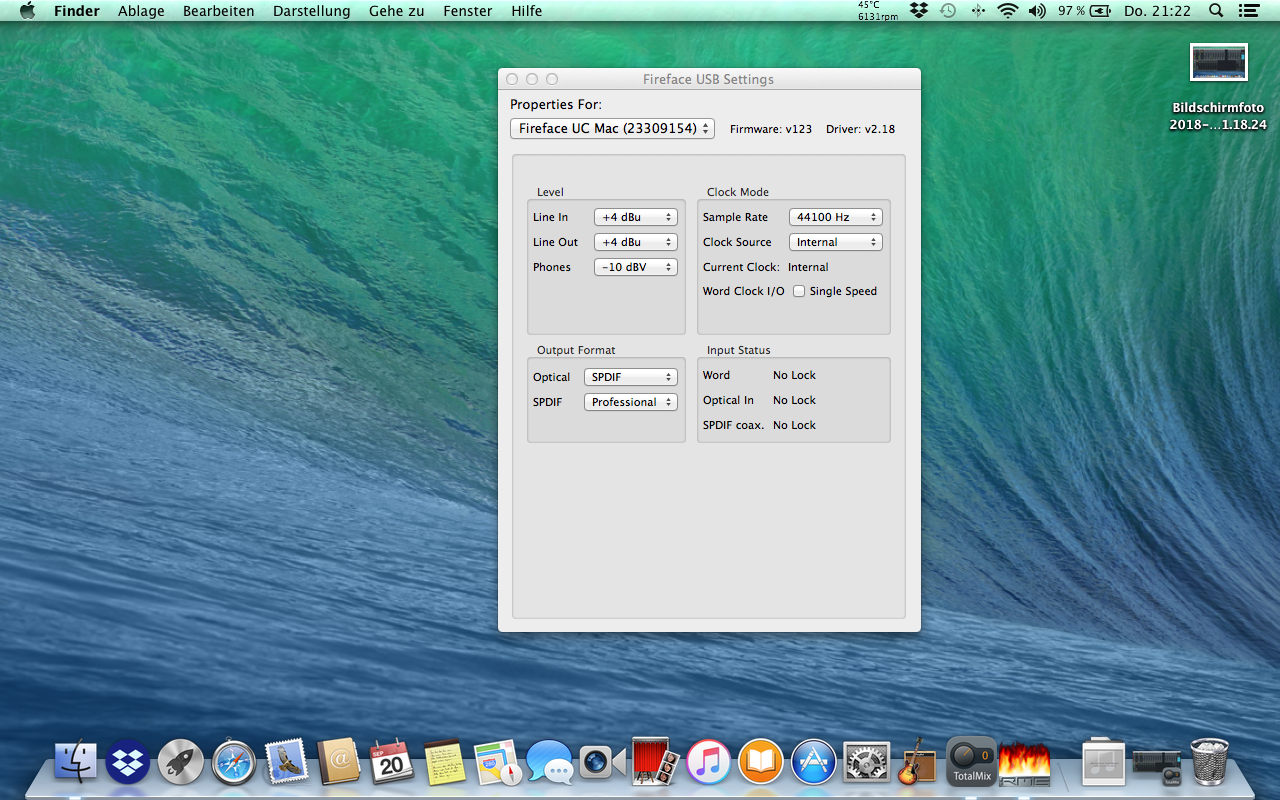
Task: Click battery status 97 % indicator
Action: click(x=1085, y=11)
